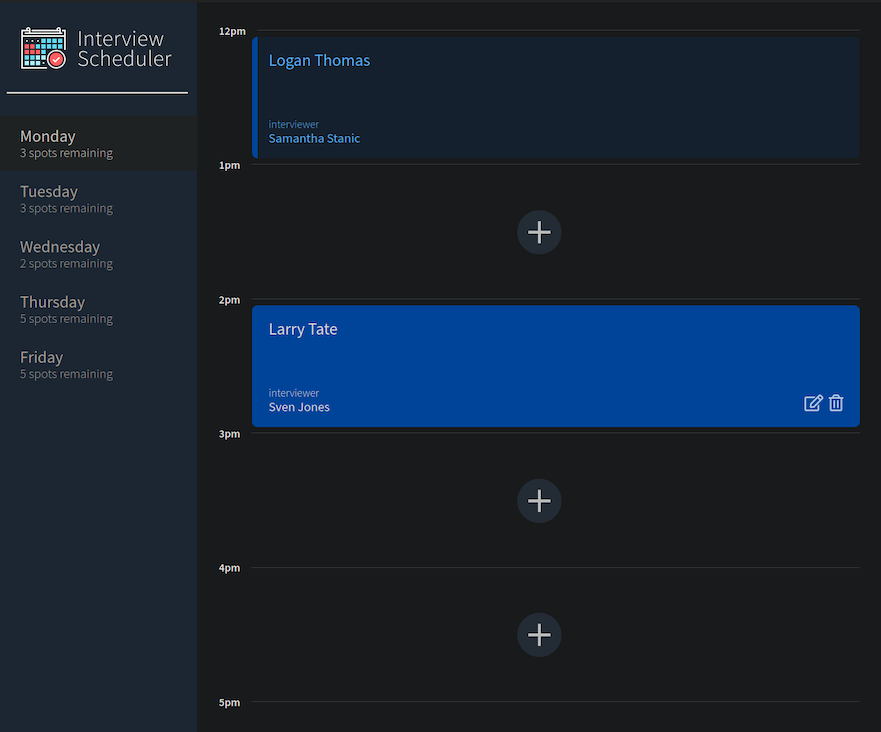Select Monday in the day list
The height and width of the screenshot is (732, 881).
(98, 143)
